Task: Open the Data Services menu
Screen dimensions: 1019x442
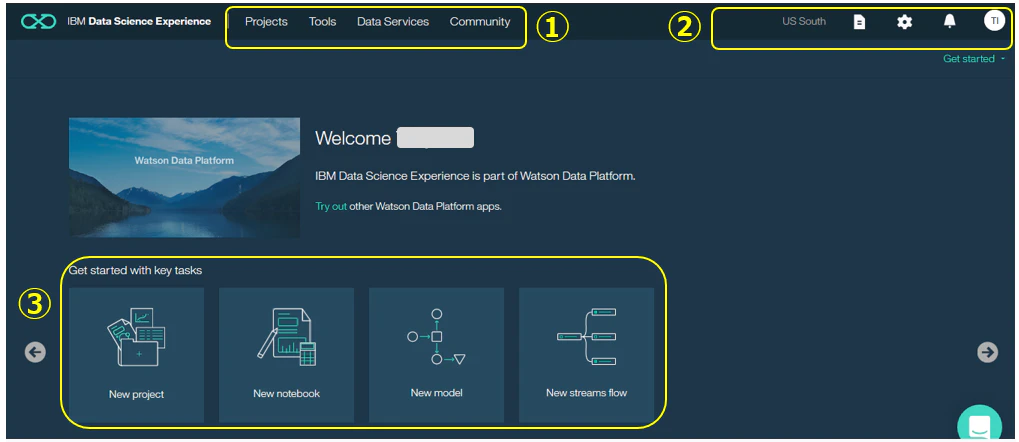Action: (393, 21)
